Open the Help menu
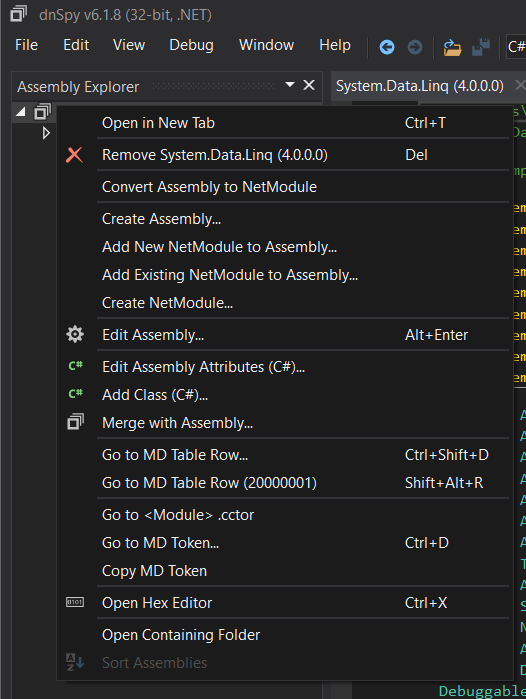Image resolution: width=526 pixels, height=699 pixels. click(x=335, y=45)
